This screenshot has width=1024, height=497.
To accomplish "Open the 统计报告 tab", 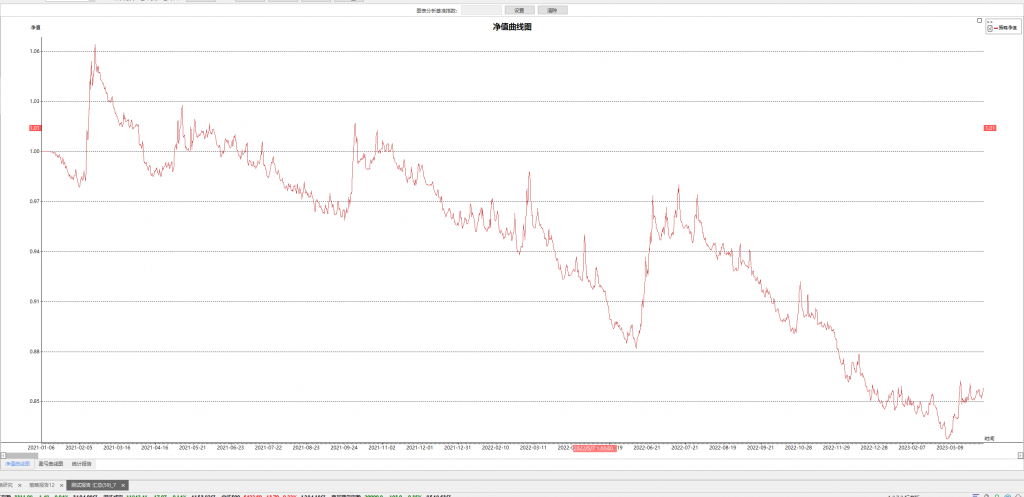I will tap(82, 464).
